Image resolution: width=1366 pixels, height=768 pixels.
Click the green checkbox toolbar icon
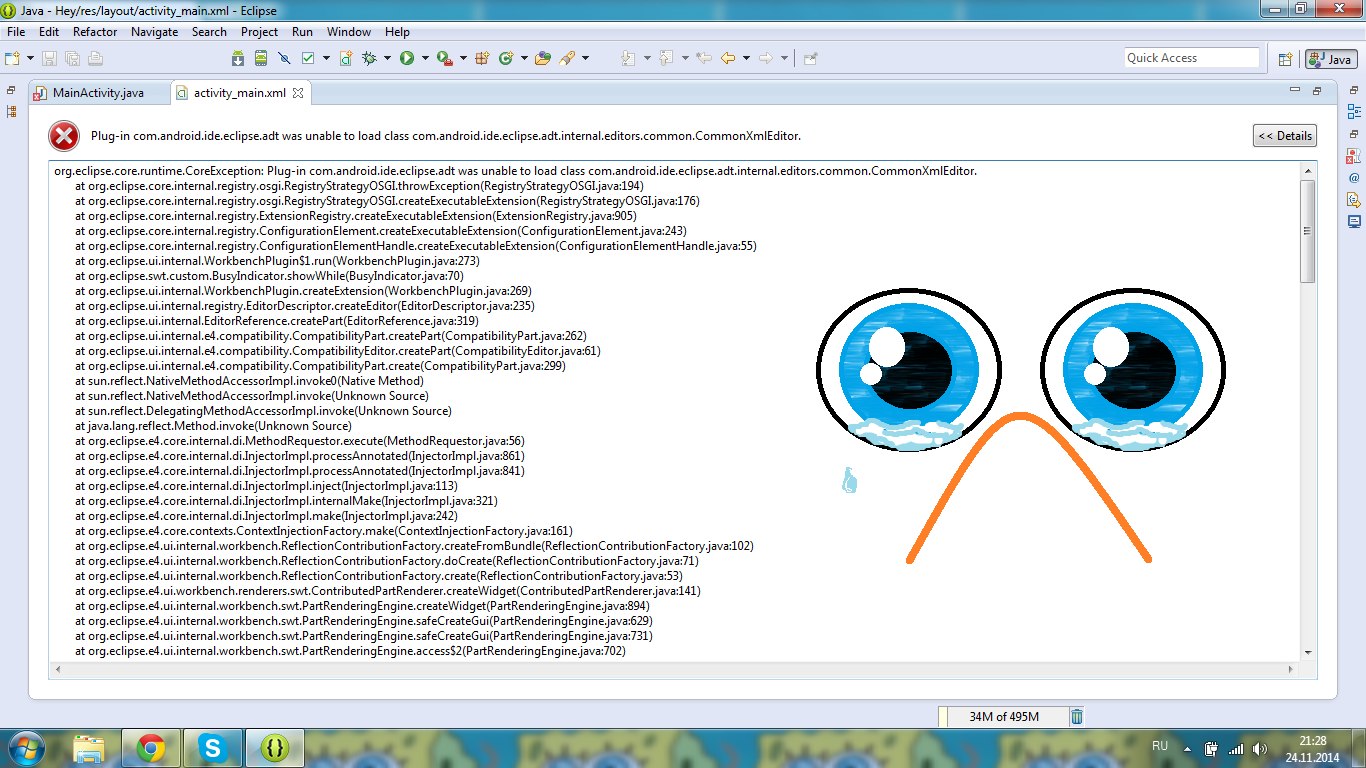point(308,58)
